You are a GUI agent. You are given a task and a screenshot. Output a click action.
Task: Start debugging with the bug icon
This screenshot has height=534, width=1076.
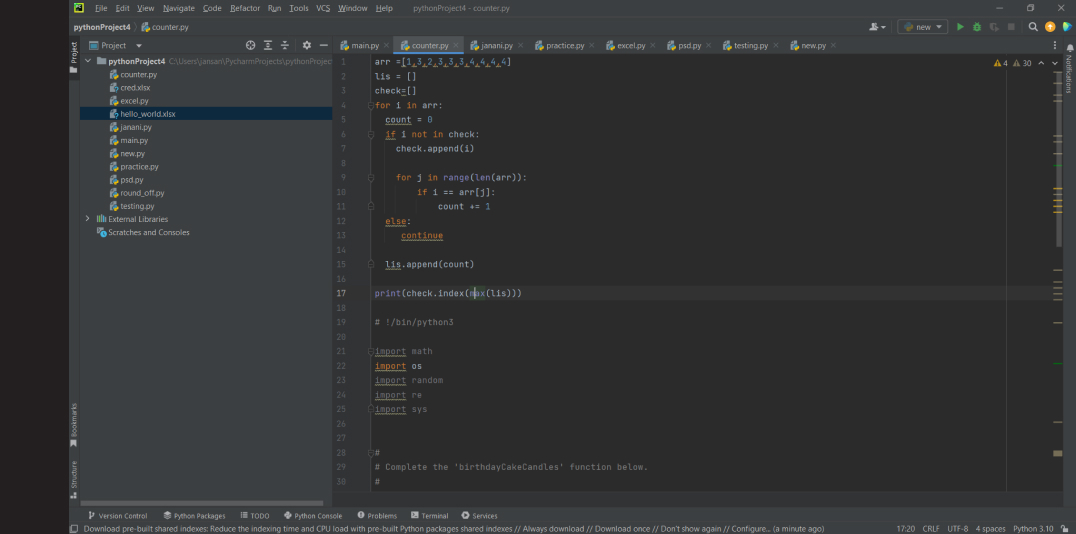(976, 27)
